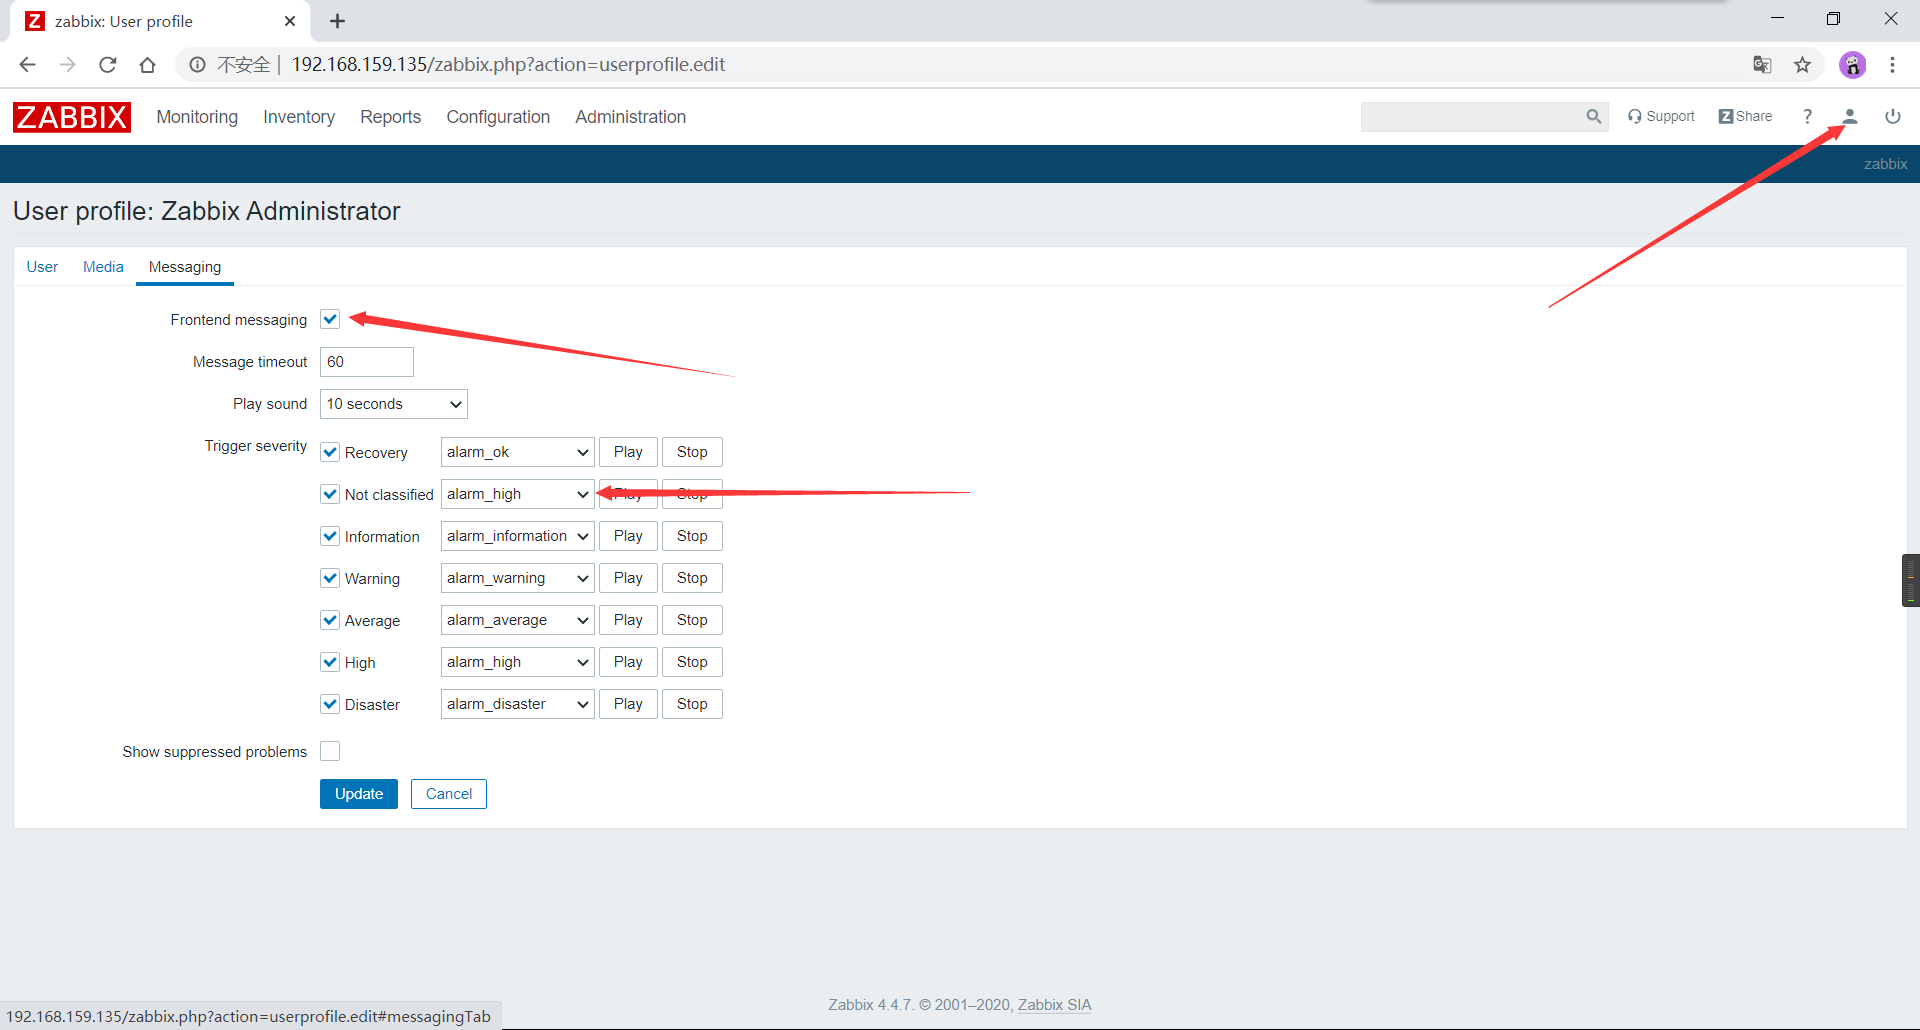Open the alarm_disaster sound dropdown

click(x=517, y=704)
